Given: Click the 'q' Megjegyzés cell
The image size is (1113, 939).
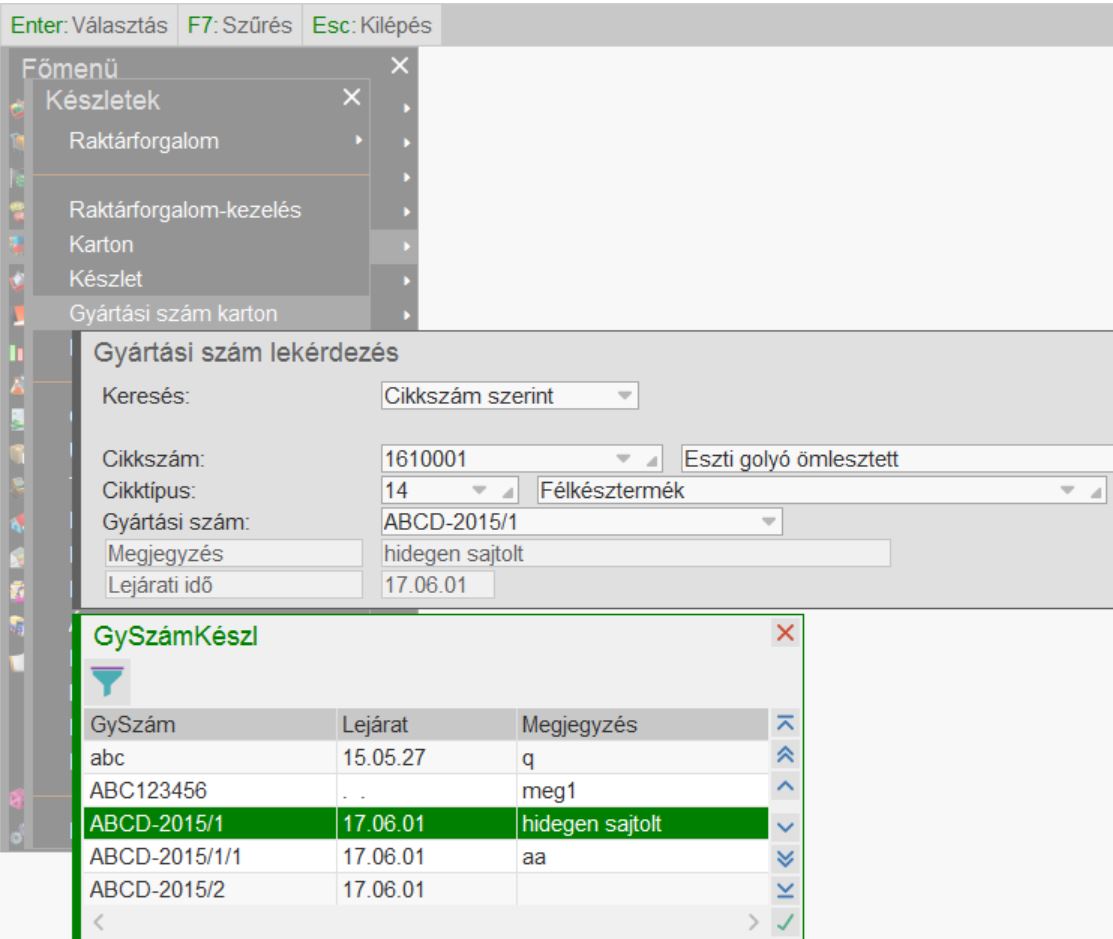Looking at the screenshot, I should click(x=642, y=758).
